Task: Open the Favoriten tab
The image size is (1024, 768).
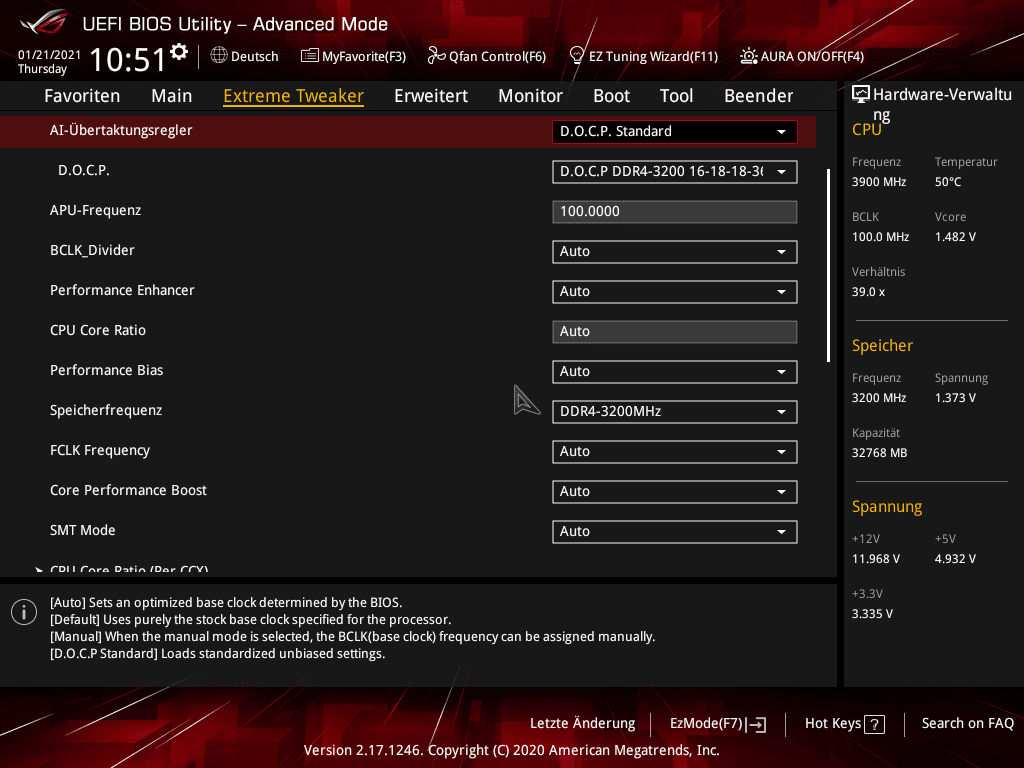Action: 82,96
